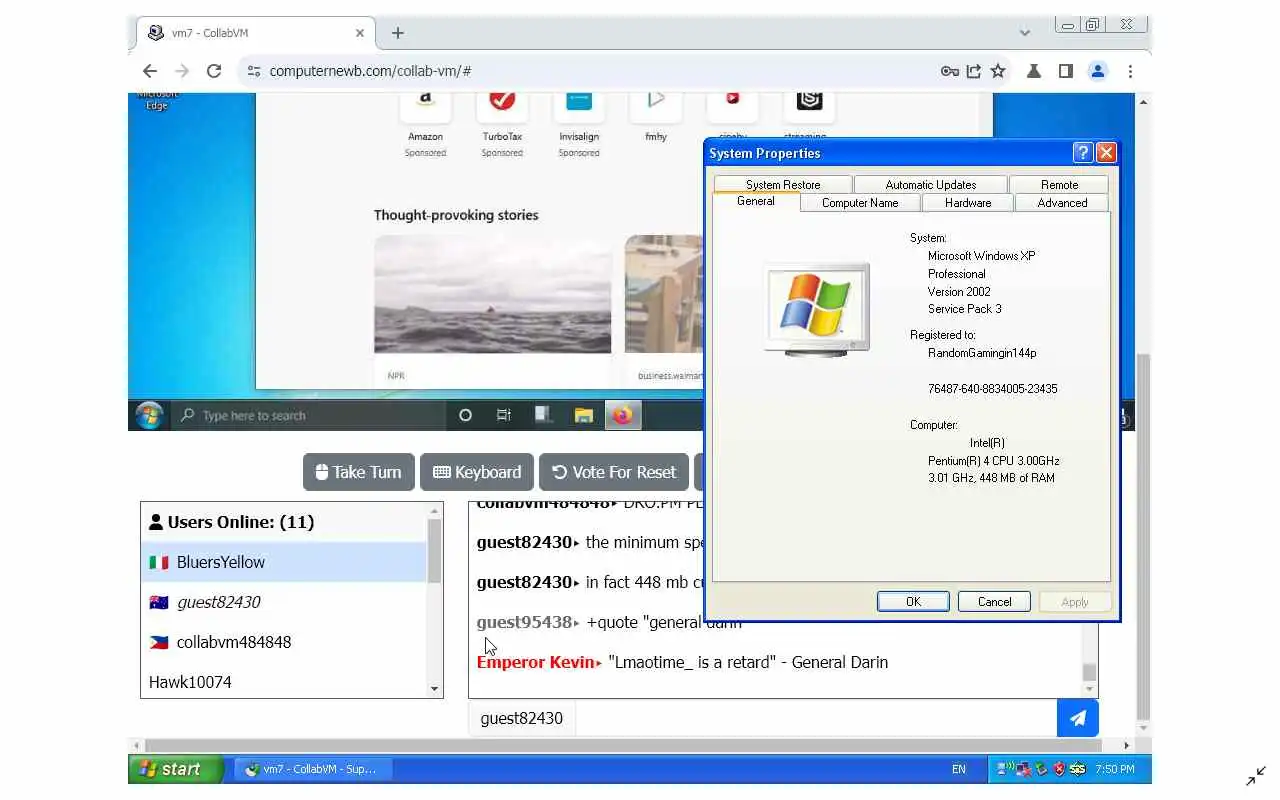Click the address bar URL field
The image size is (1280, 800).
coord(600,71)
